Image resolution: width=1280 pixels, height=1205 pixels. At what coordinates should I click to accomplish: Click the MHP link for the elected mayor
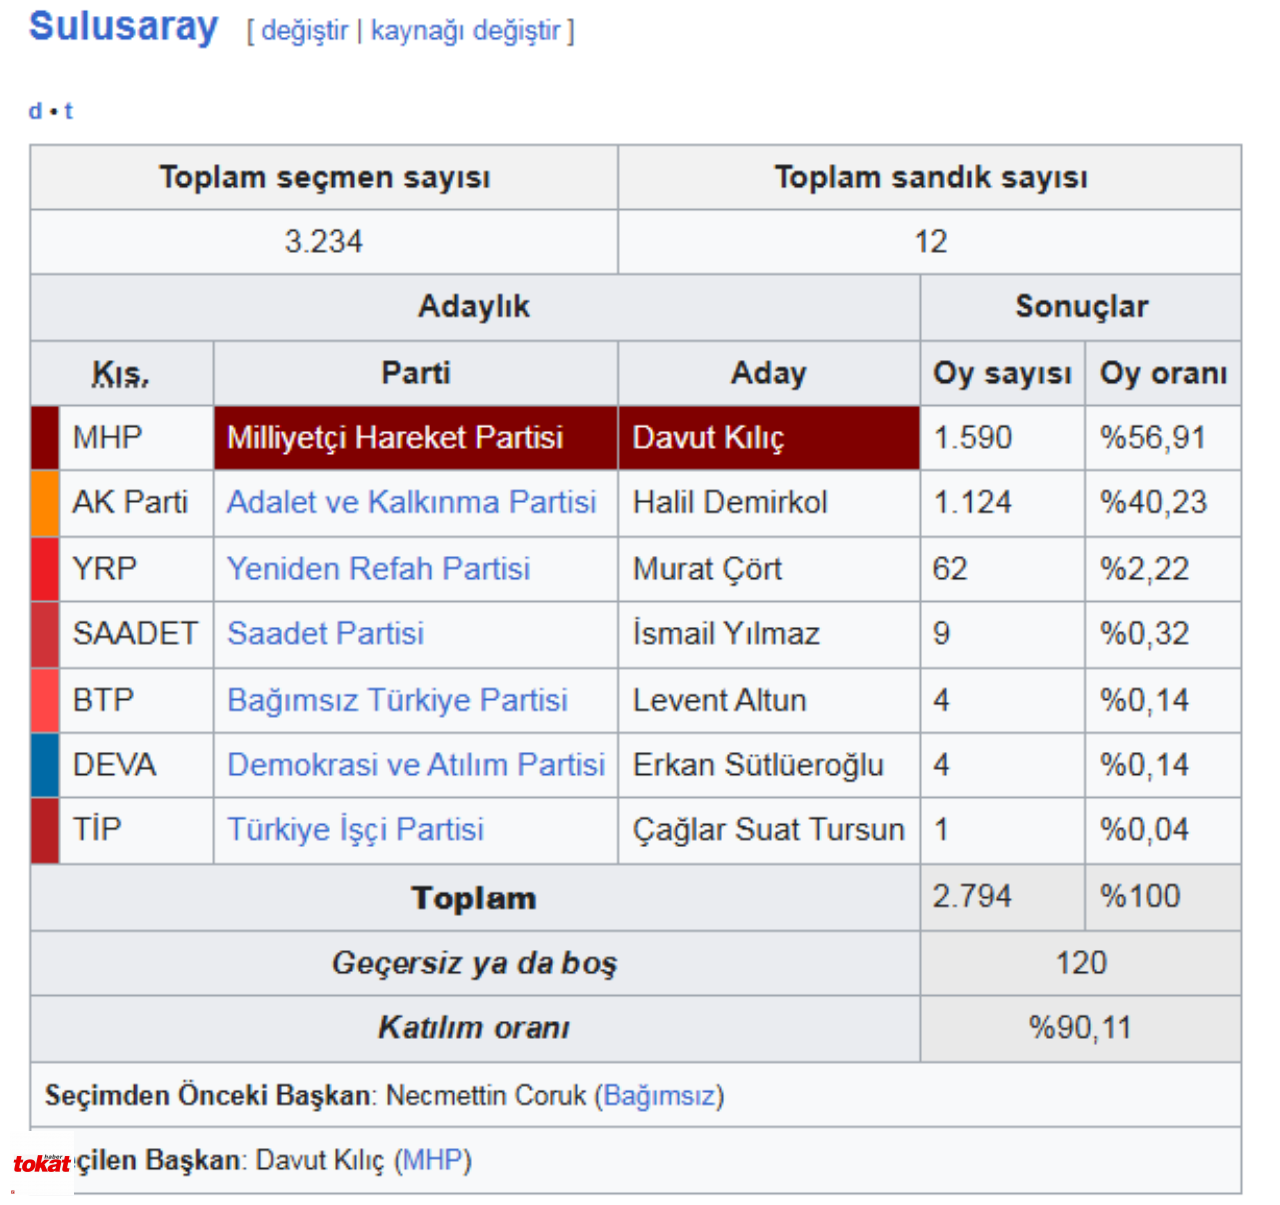(433, 1161)
